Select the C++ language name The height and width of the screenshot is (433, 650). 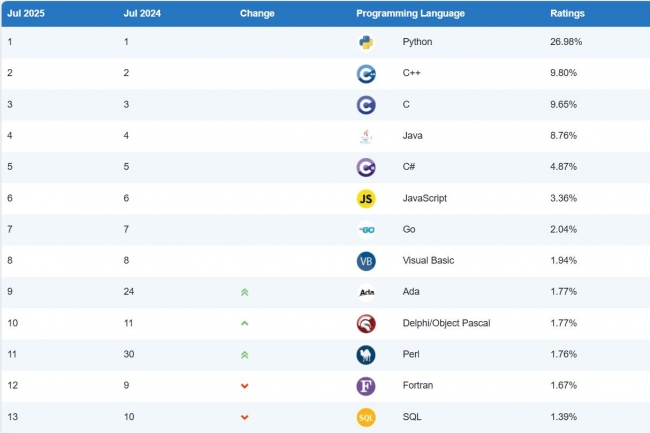click(411, 73)
